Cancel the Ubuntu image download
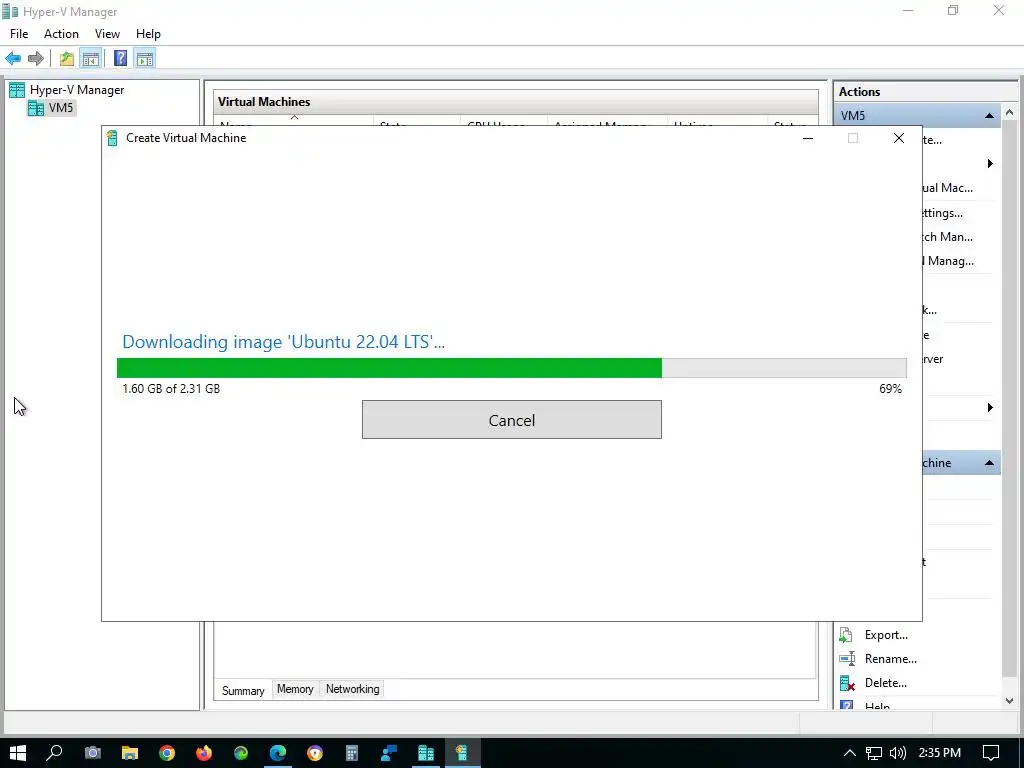Image resolution: width=1024 pixels, height=768 pixels. click(511, 420)
